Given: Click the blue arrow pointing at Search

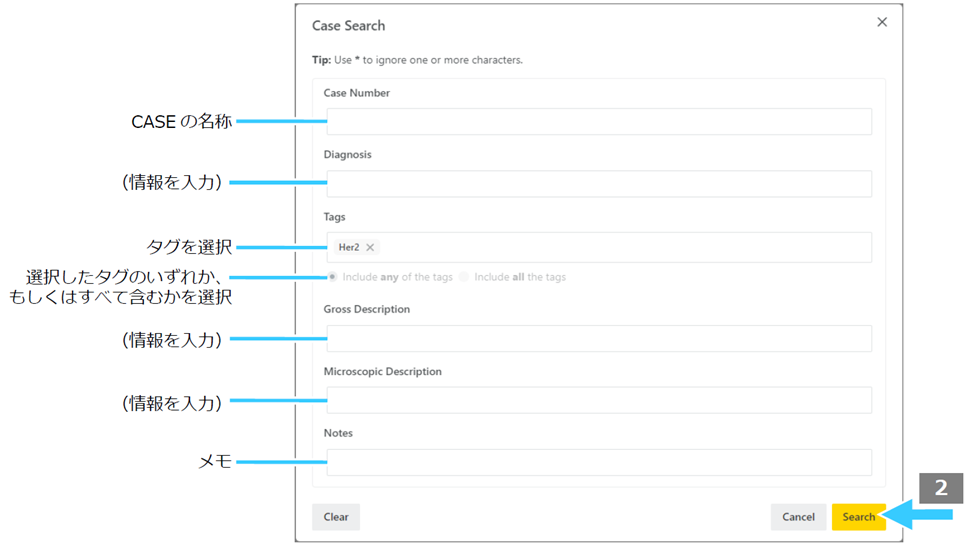Looking at the screenshot, I should pyautogui.click(x=917, y=515).
